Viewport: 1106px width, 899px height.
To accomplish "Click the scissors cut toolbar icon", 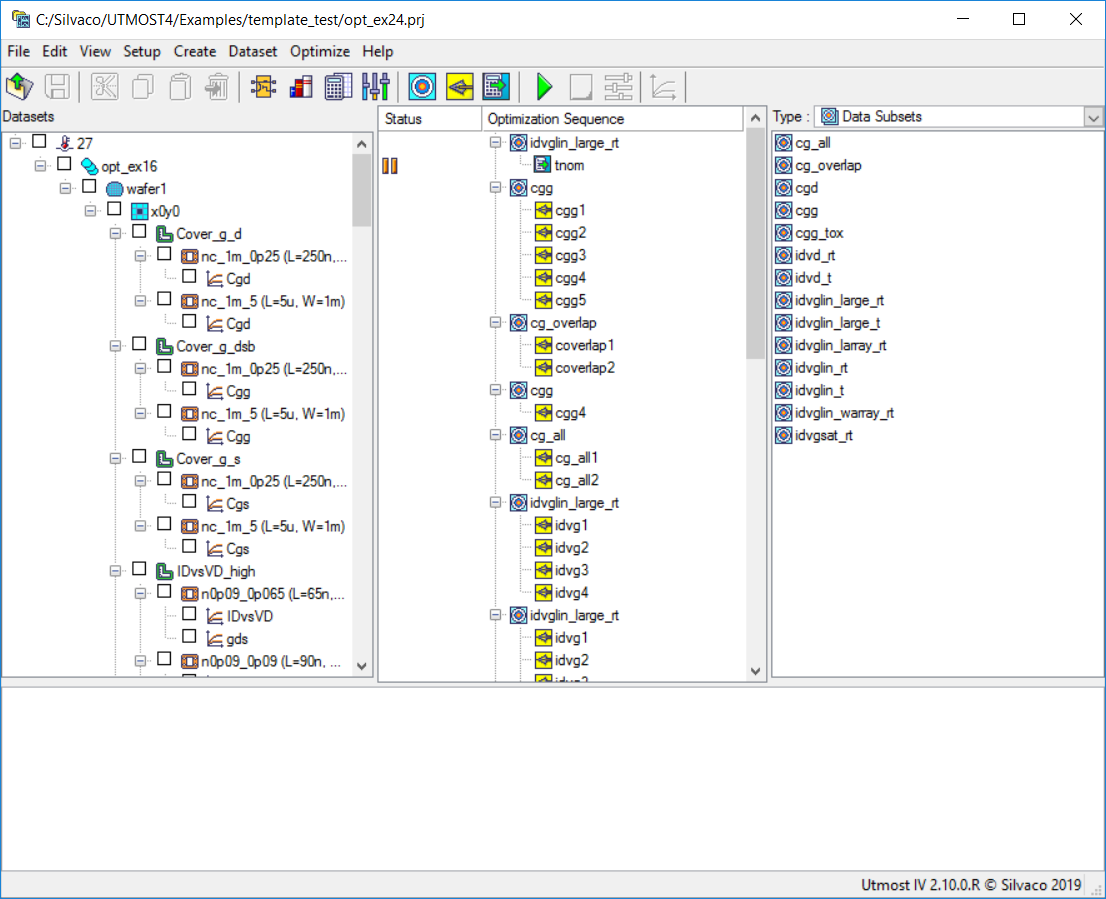I will (104, 87).
